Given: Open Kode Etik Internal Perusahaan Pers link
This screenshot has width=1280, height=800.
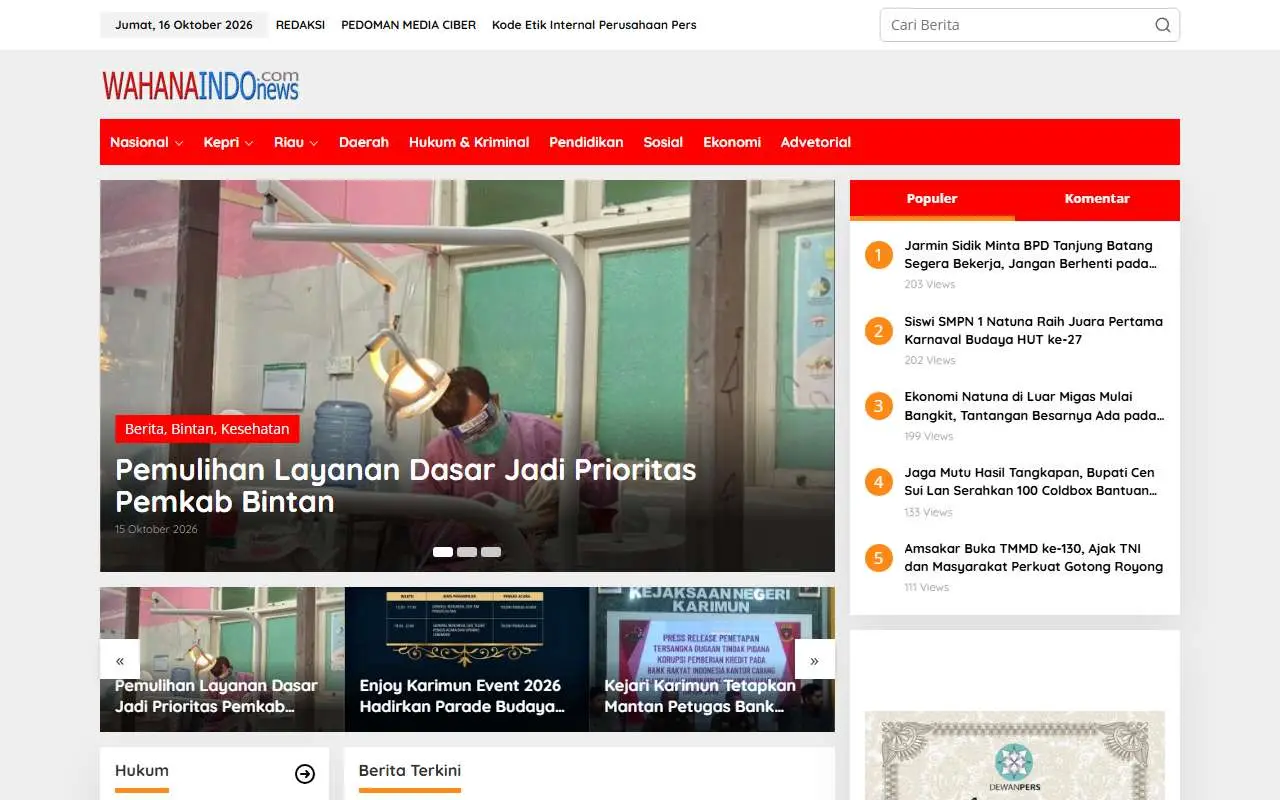Looking at the screenshot, I should 594,25.
